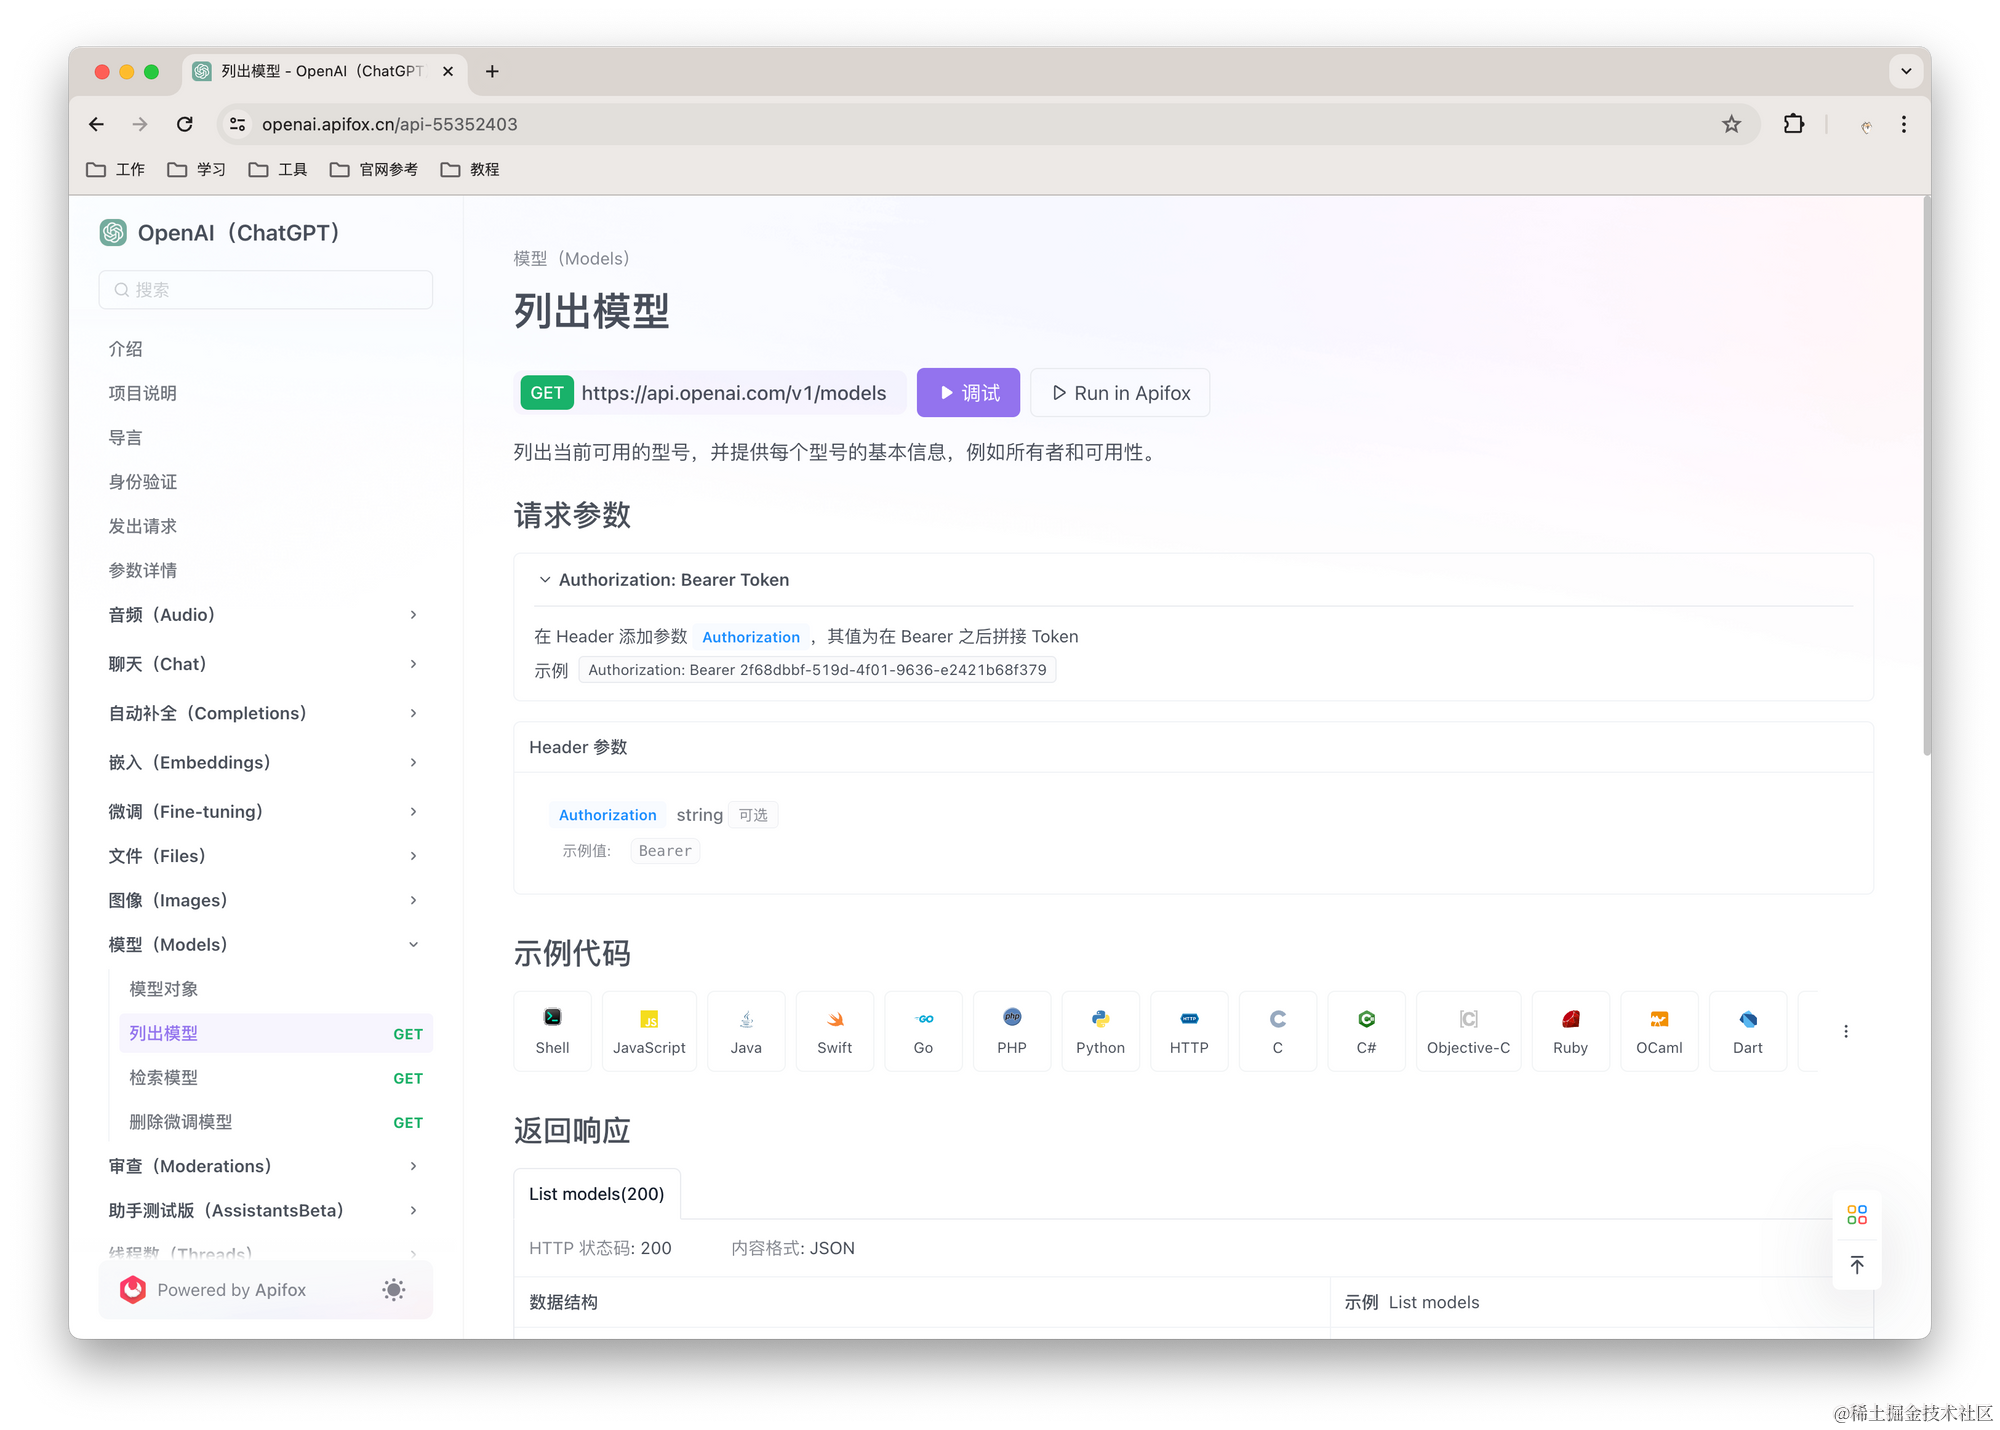
Task: Open the browser extensions puzzle icon
Action: (1793, 124)
